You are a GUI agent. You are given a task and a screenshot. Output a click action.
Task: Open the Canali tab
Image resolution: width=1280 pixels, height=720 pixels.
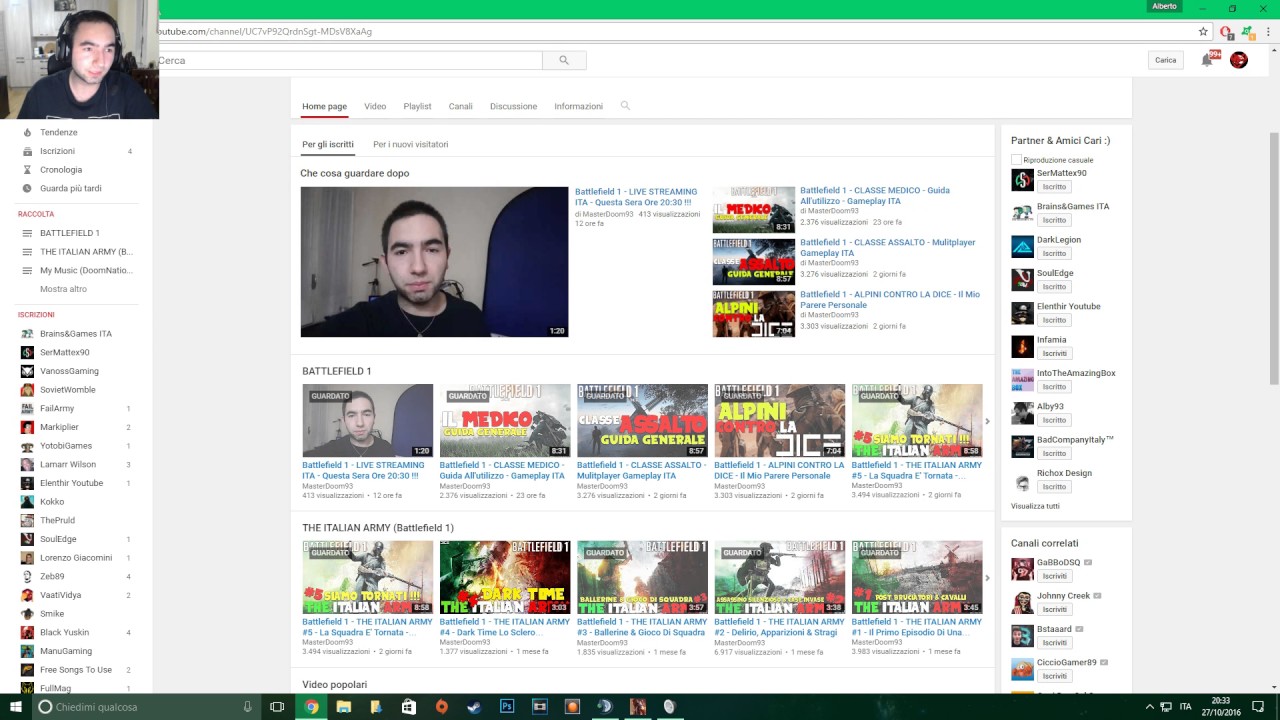(x=460, y=106)
